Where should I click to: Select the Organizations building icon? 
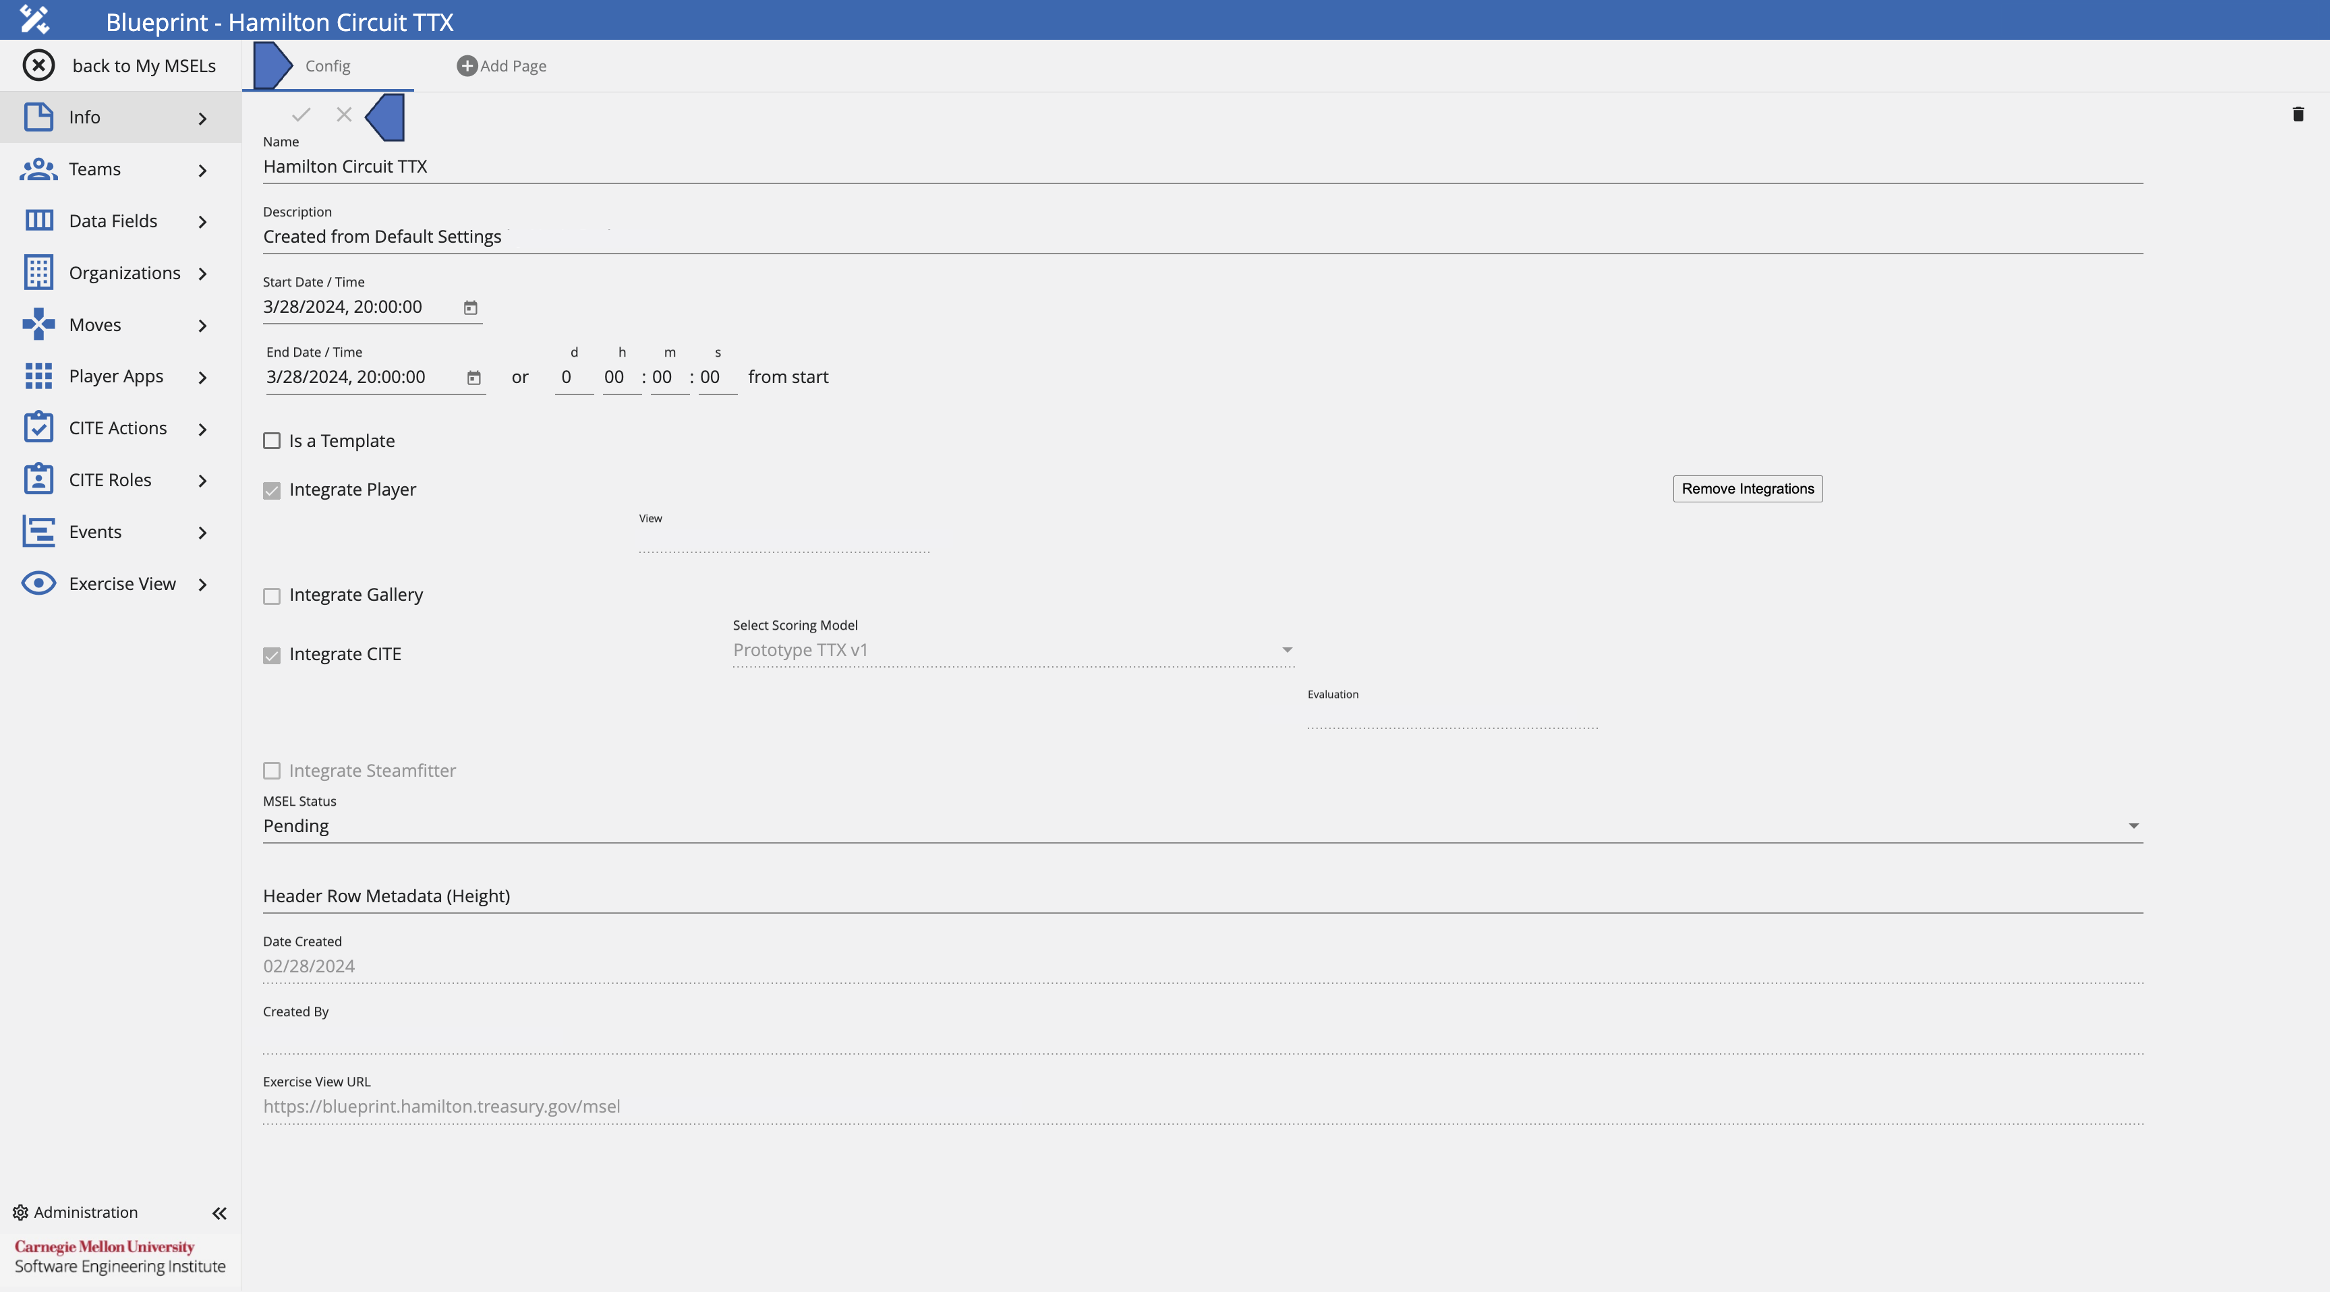pyautogui.click(x=38, y=272)
